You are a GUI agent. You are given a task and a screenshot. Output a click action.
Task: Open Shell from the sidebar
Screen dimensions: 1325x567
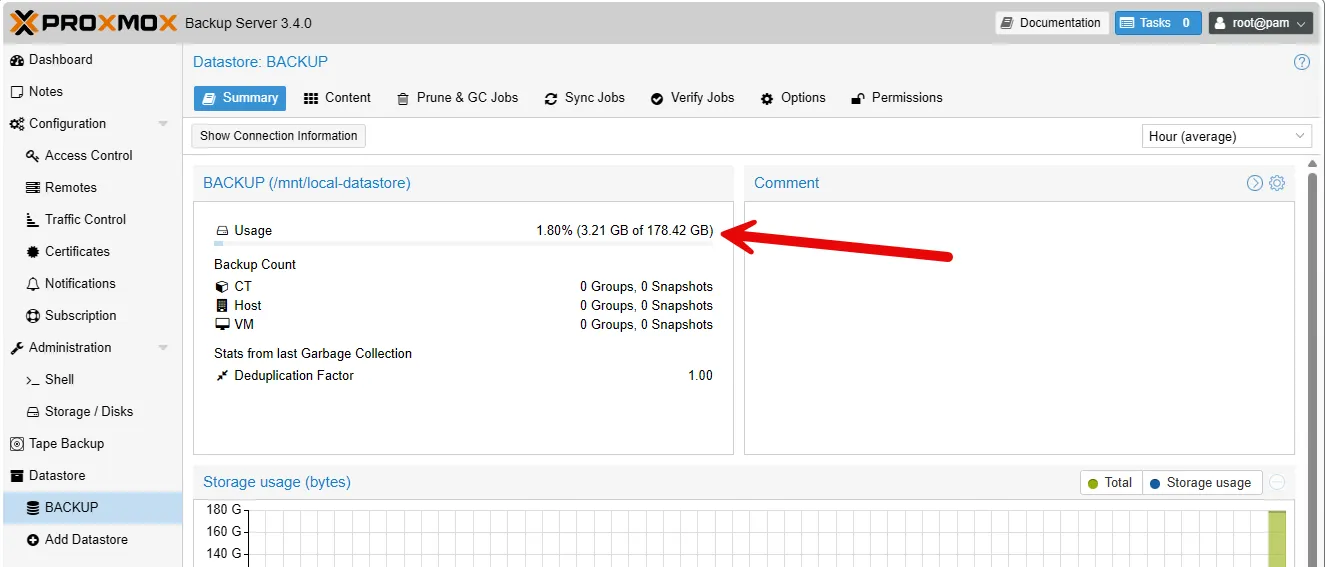click(x=59, y=379)
